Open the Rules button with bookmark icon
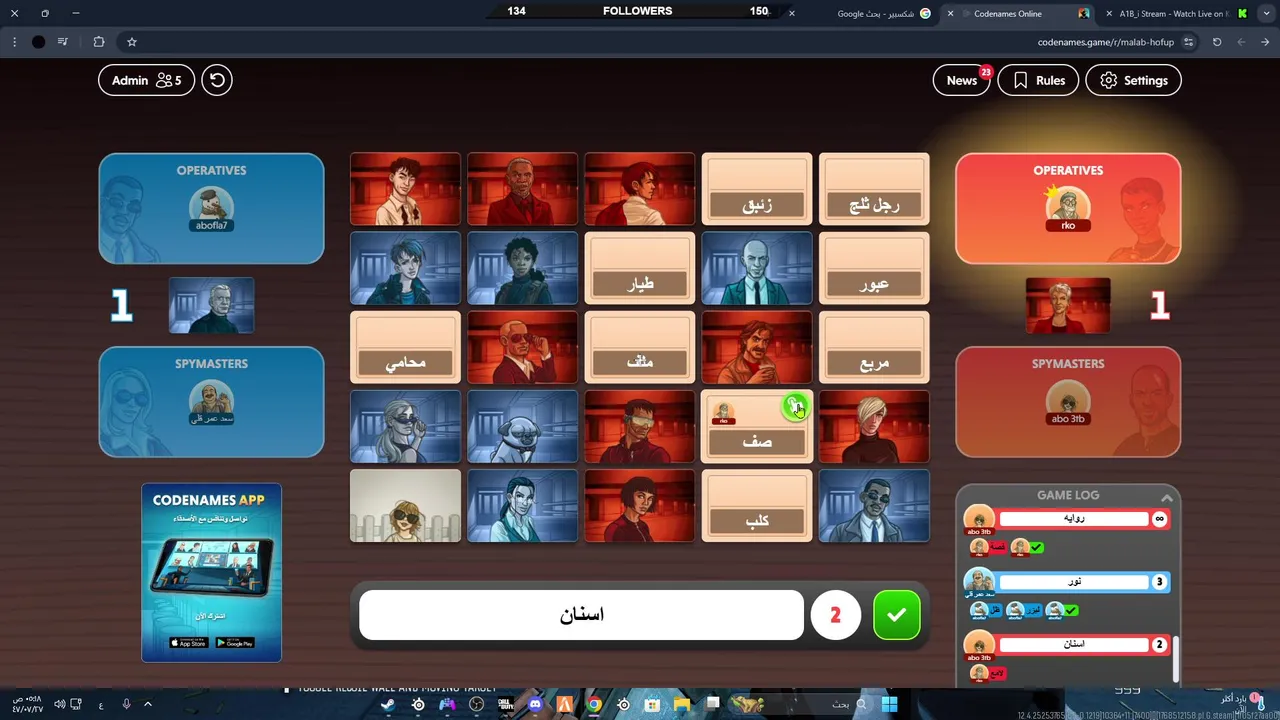The image size is (1280, 720). pyautogui.click(x=1039, y=80)
